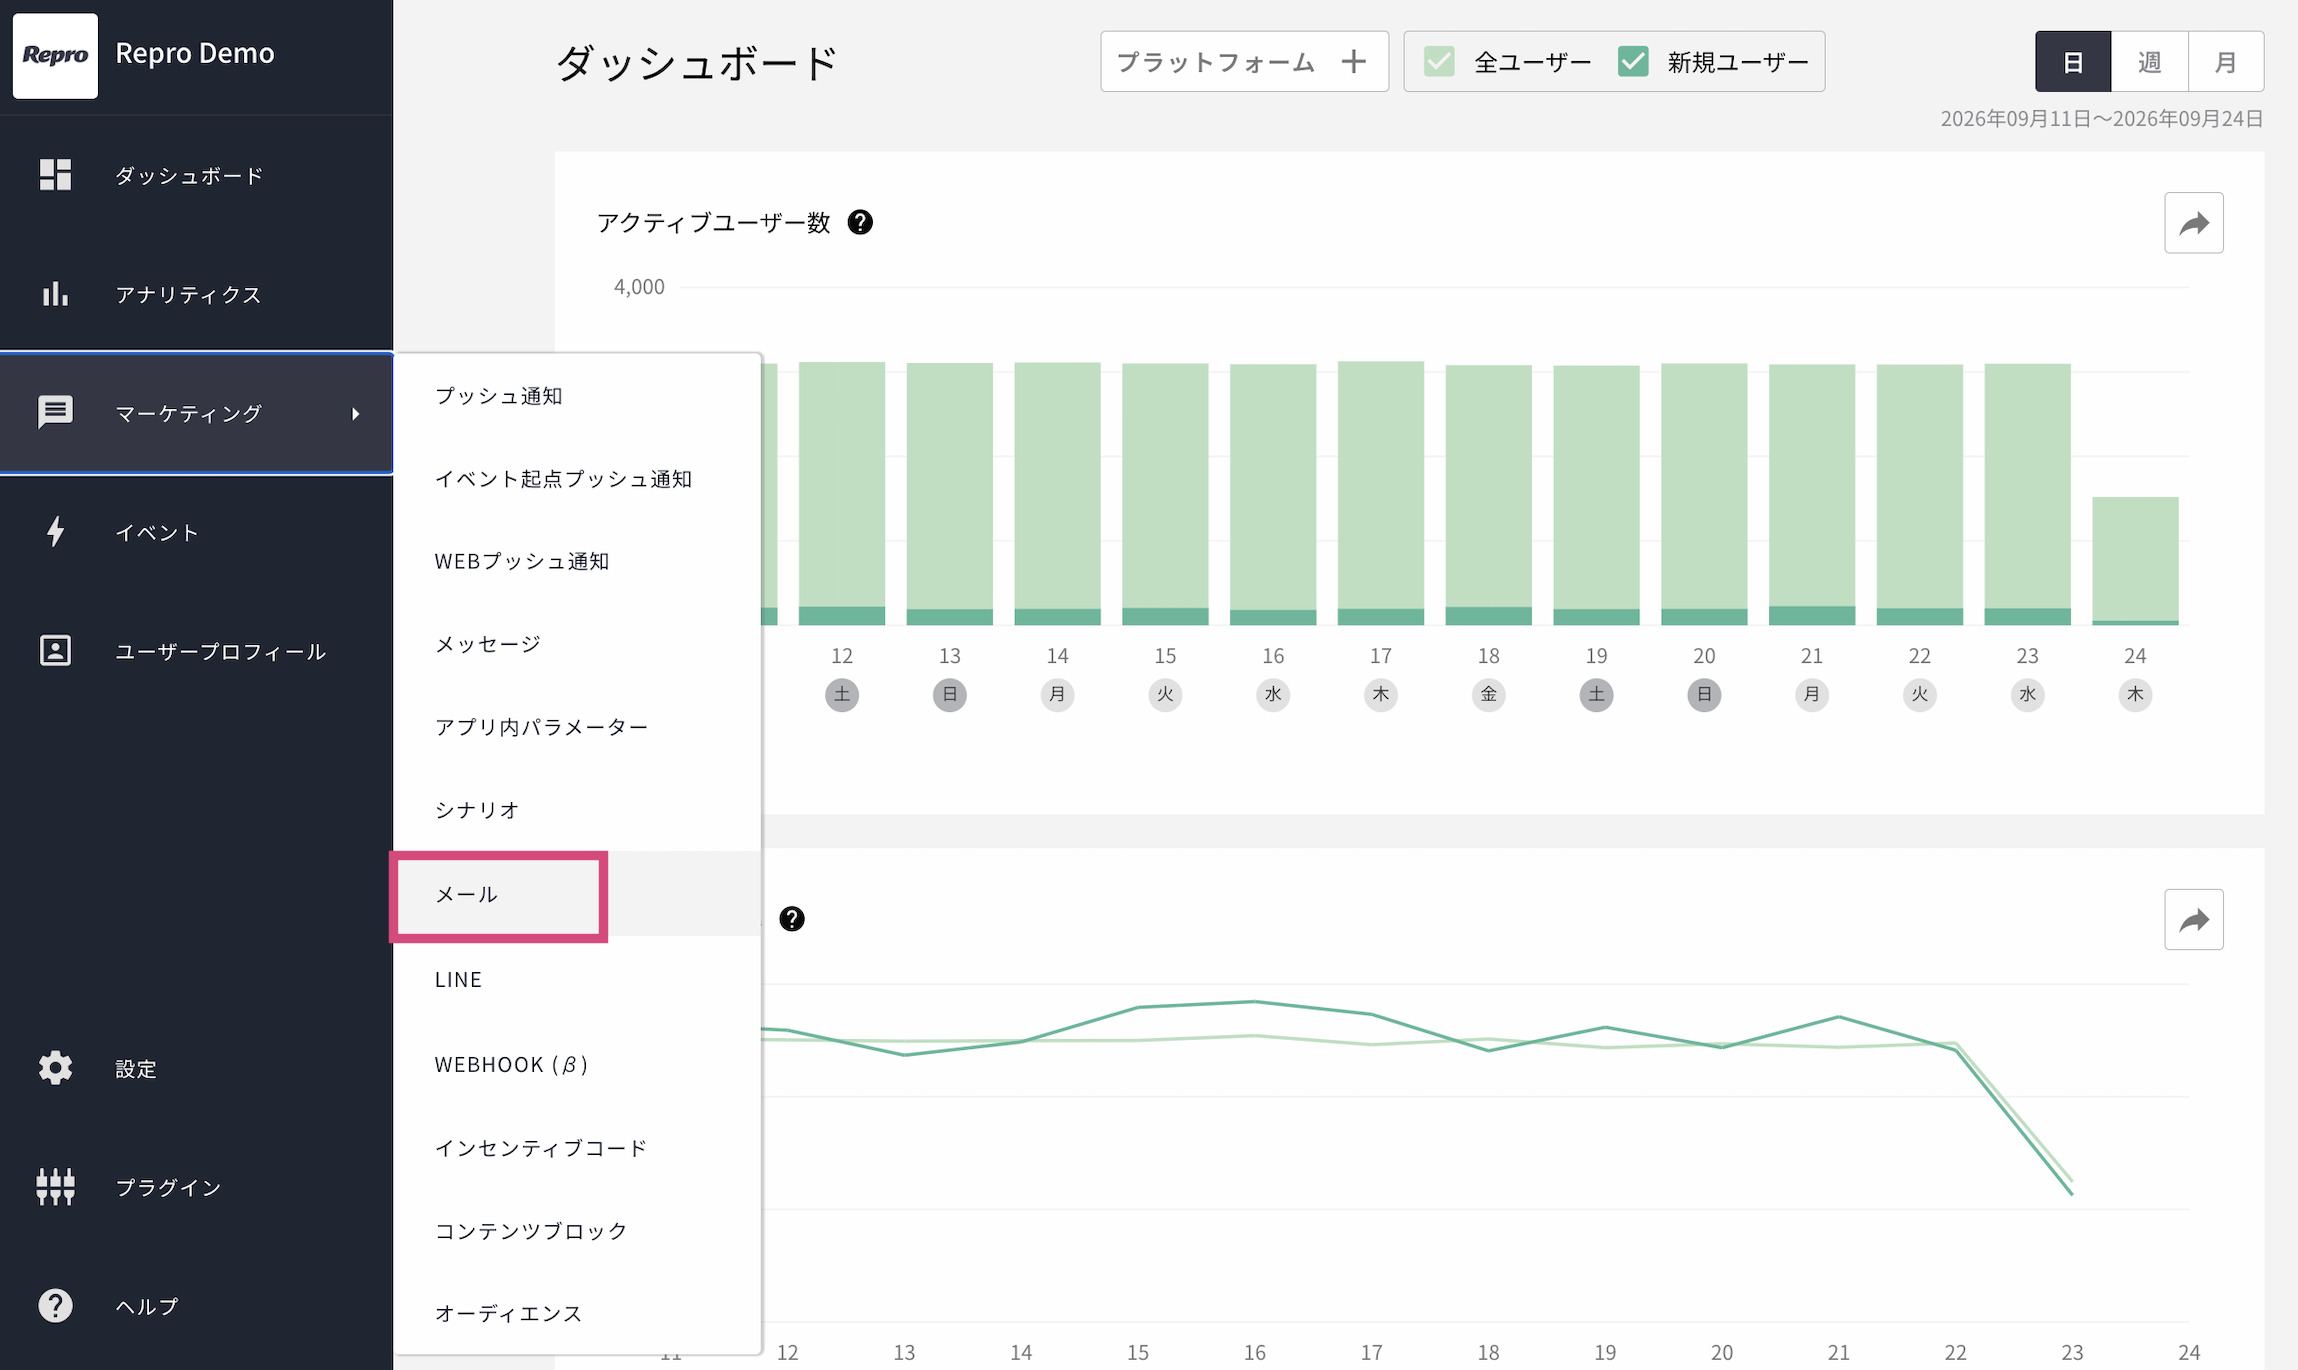Open インセンティブコード menu item
The height and width of the screenshot is (1370, 2298).
coord(578,1148)
